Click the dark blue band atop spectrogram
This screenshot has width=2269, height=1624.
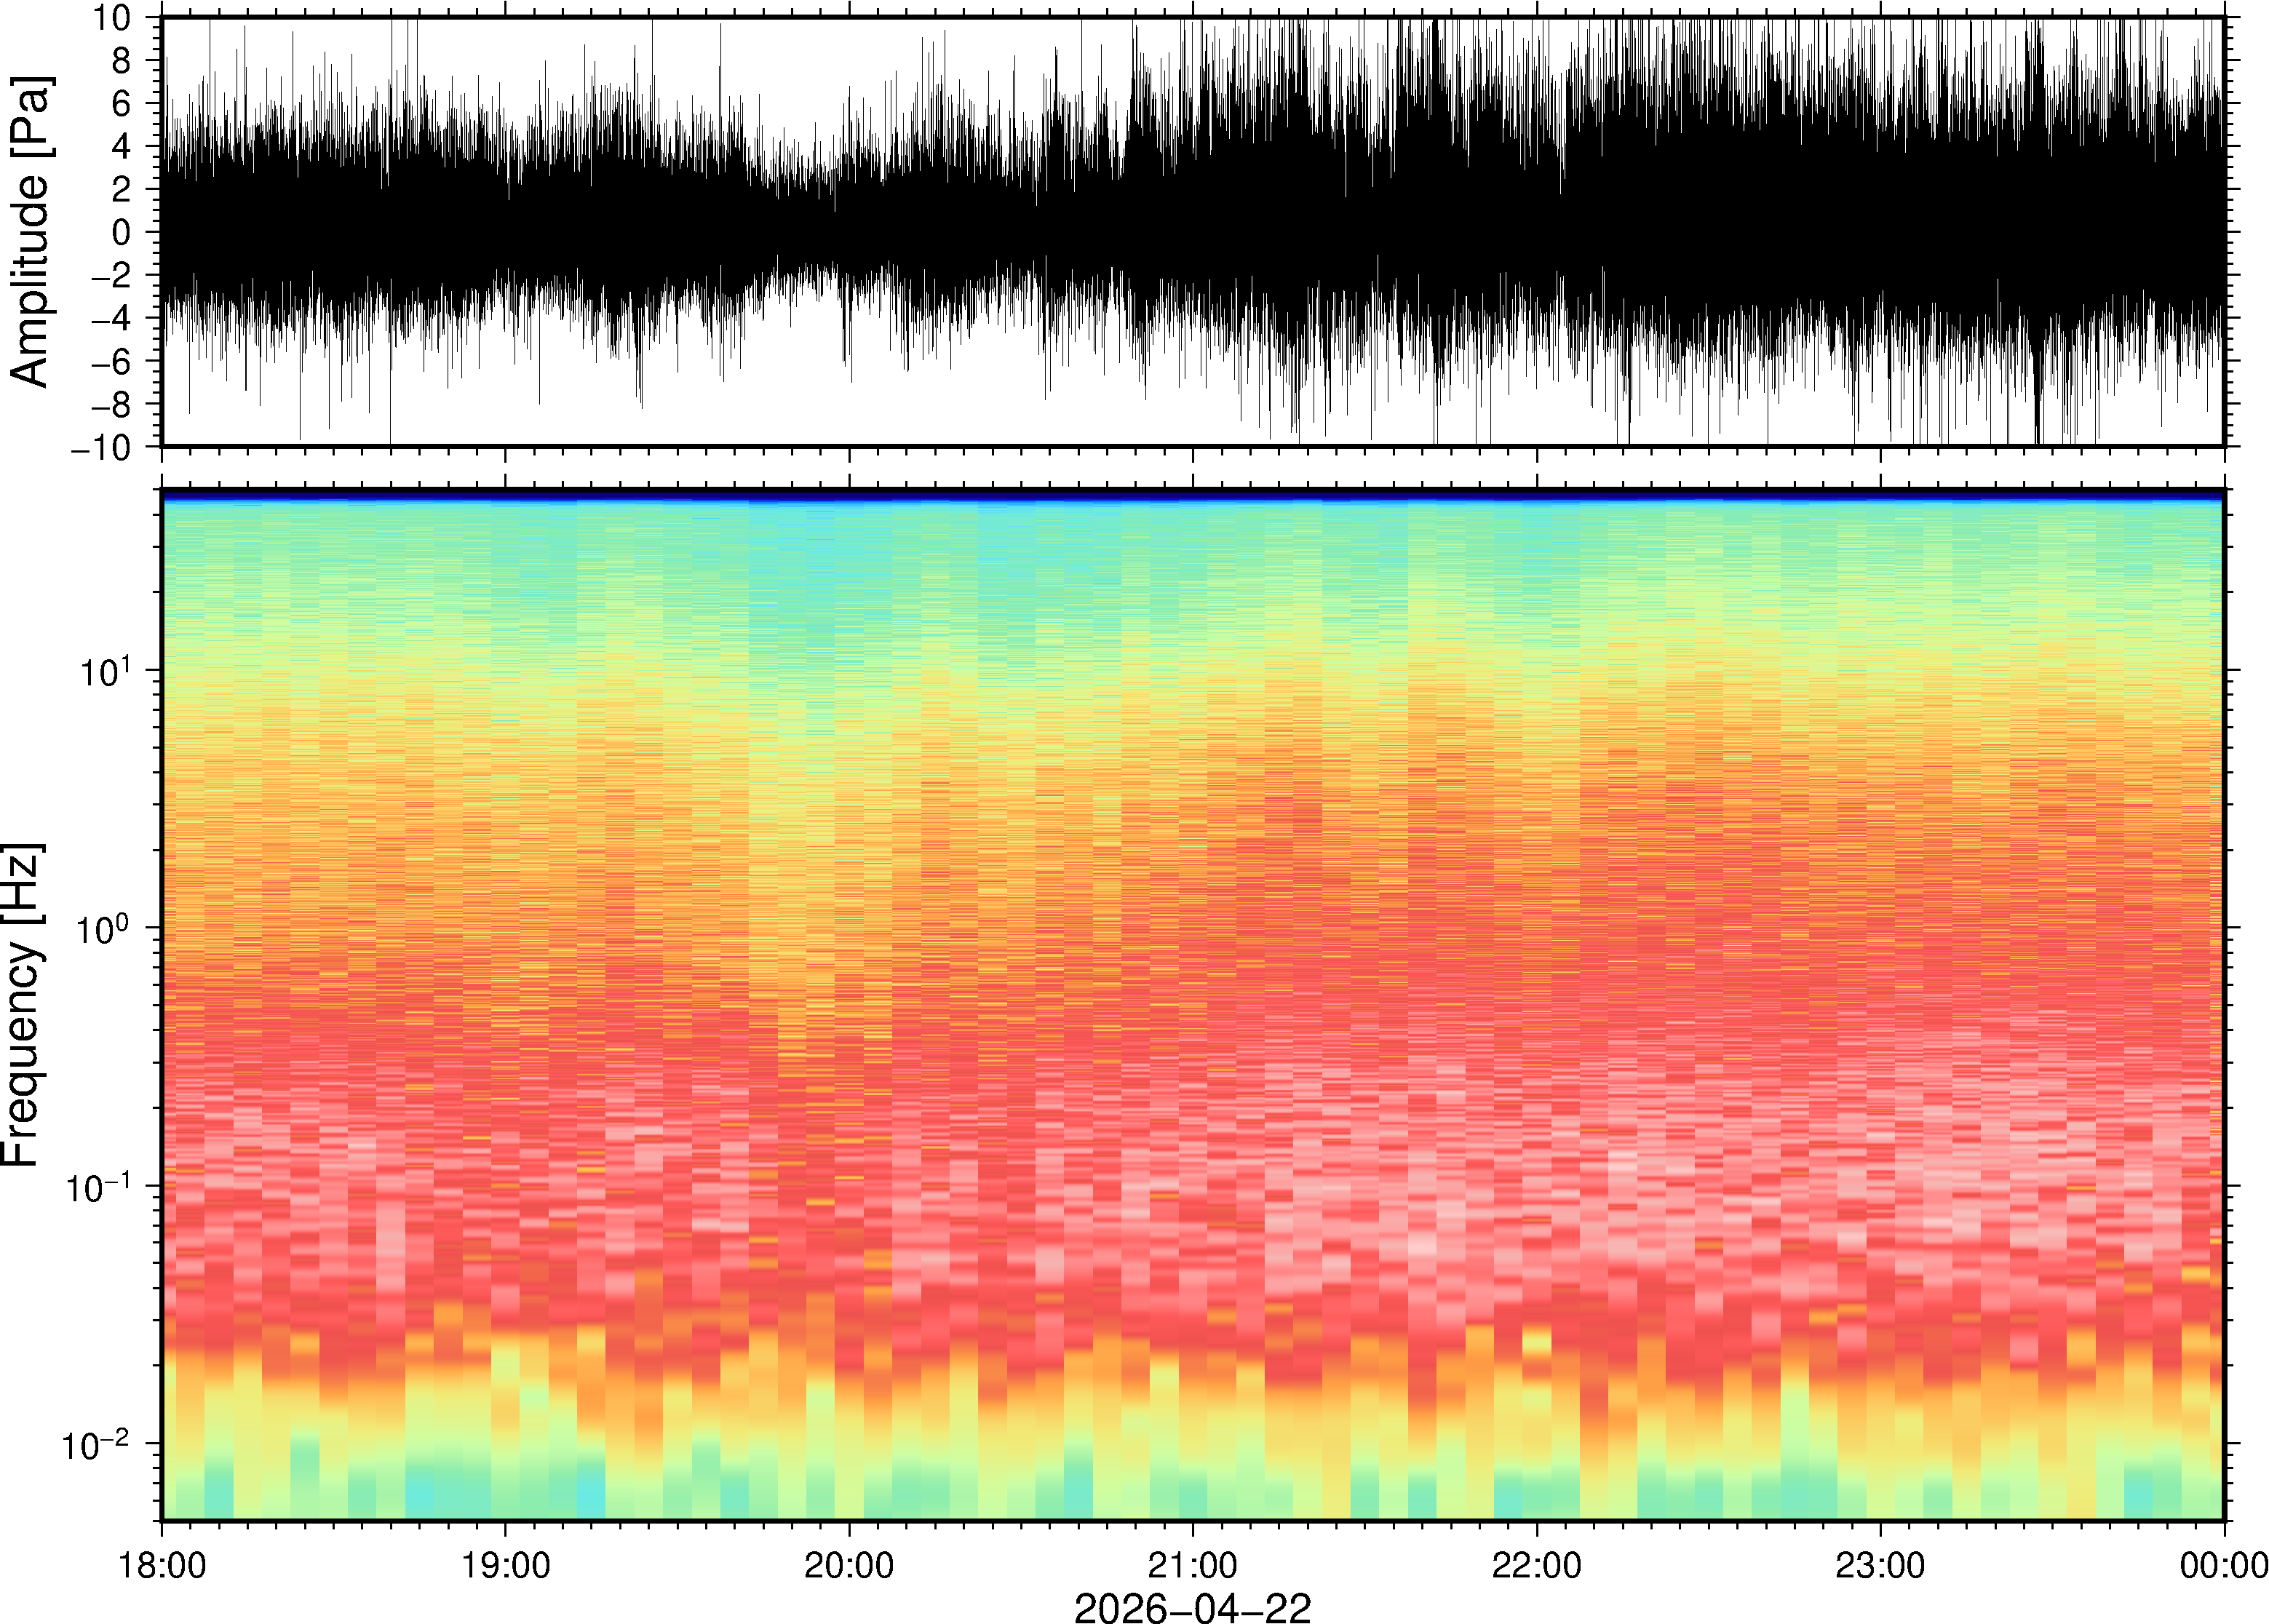[x=1192, y=495]
